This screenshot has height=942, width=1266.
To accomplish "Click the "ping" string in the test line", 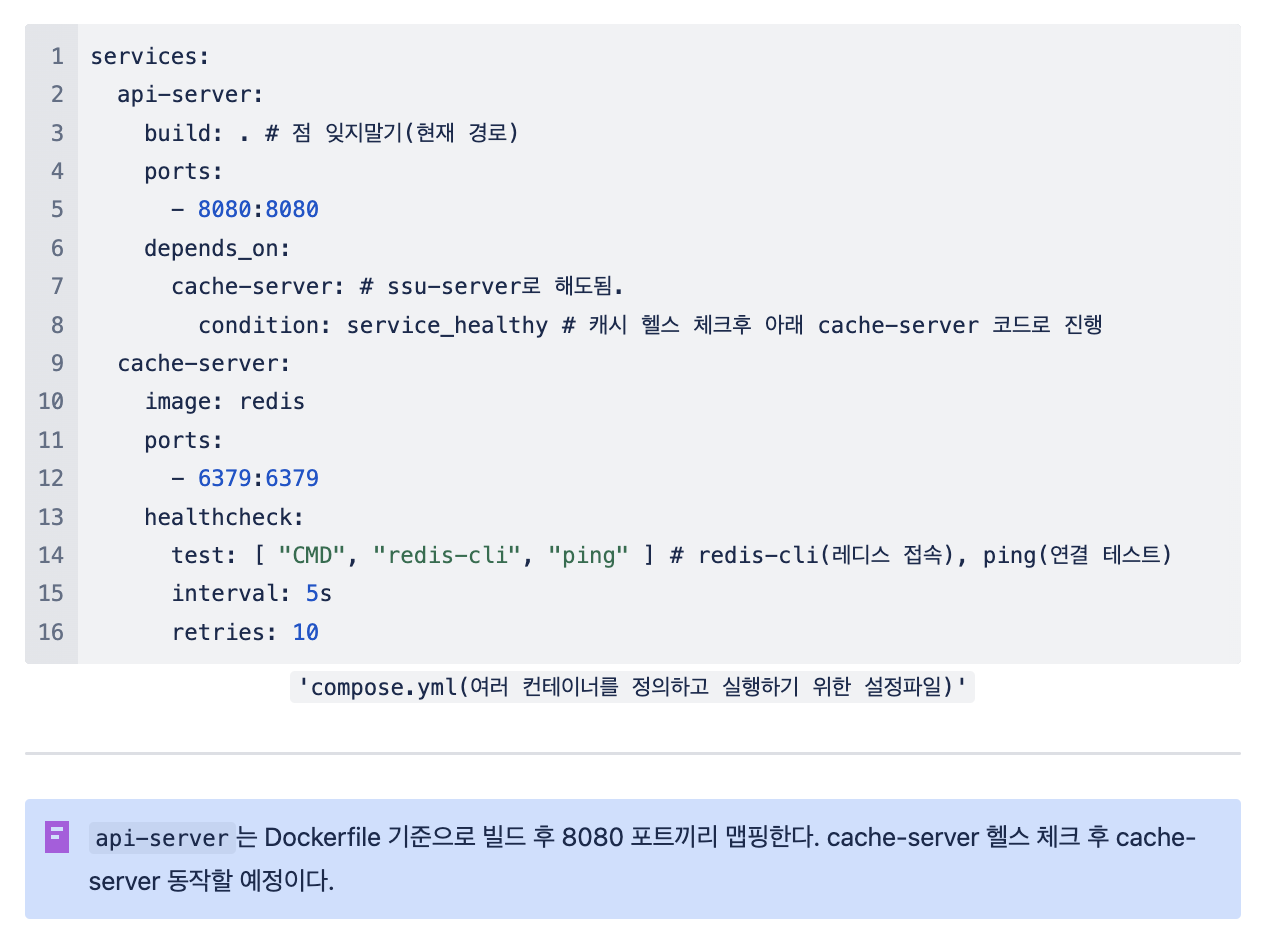I will click(589, 555).
